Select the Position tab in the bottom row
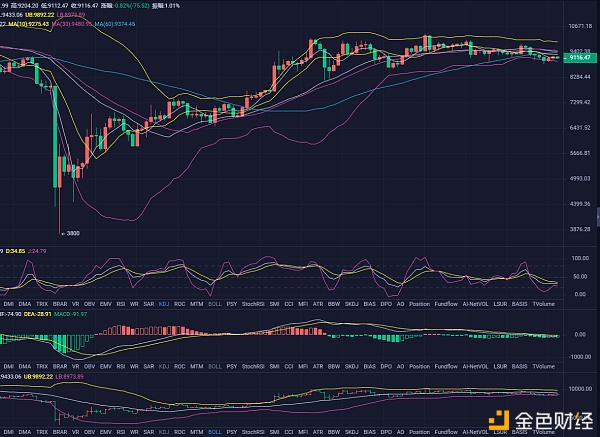The image size is (600, 437). click(419, 432)
